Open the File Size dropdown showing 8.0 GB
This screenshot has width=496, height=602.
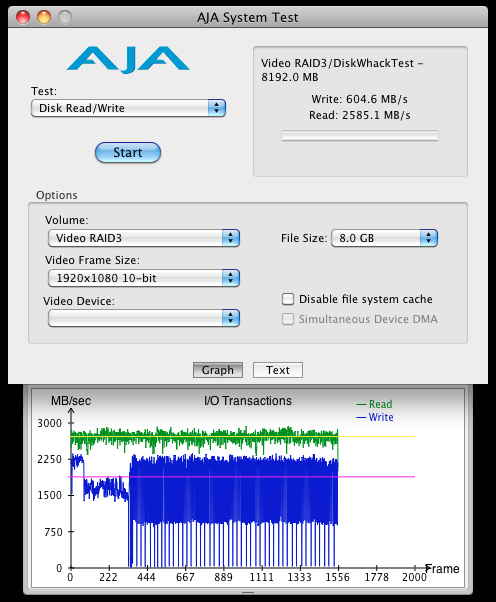(384, 238)
